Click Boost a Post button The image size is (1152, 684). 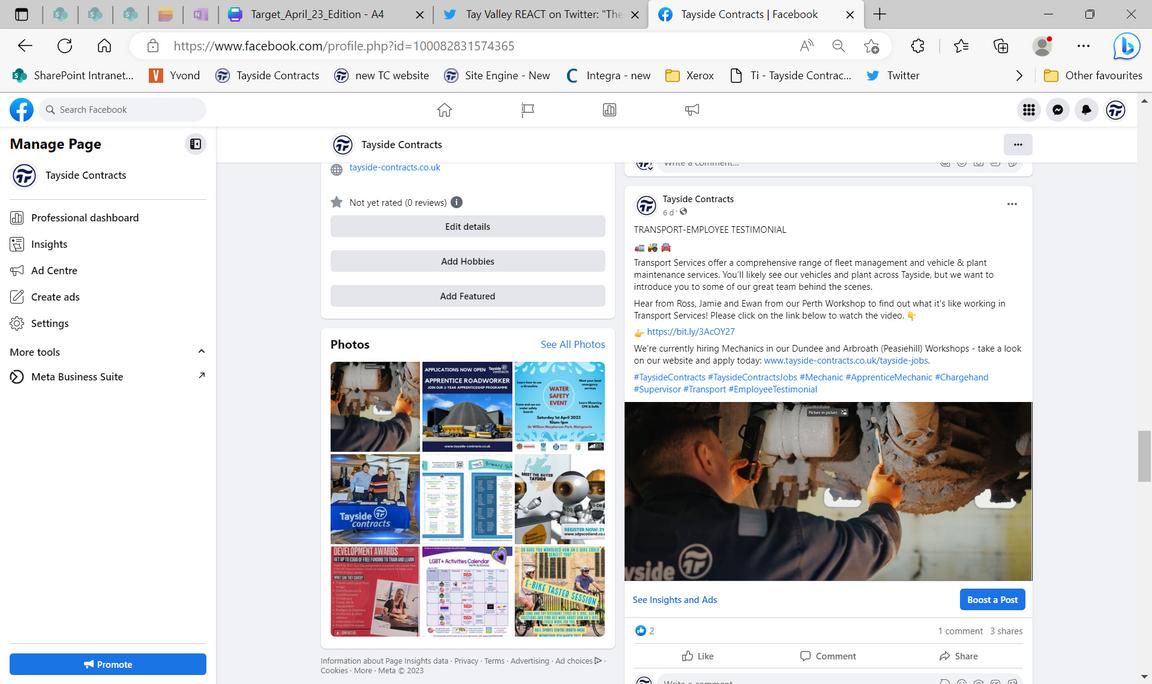[992, 600]
